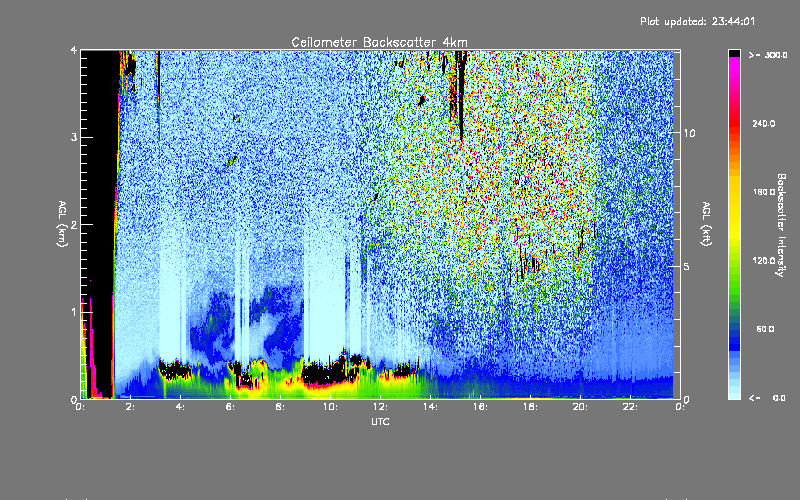The width and height of the screenshot is (800, 500).
Task: Click the '6:' UTC time tick
Action: (x=231, y=407)
